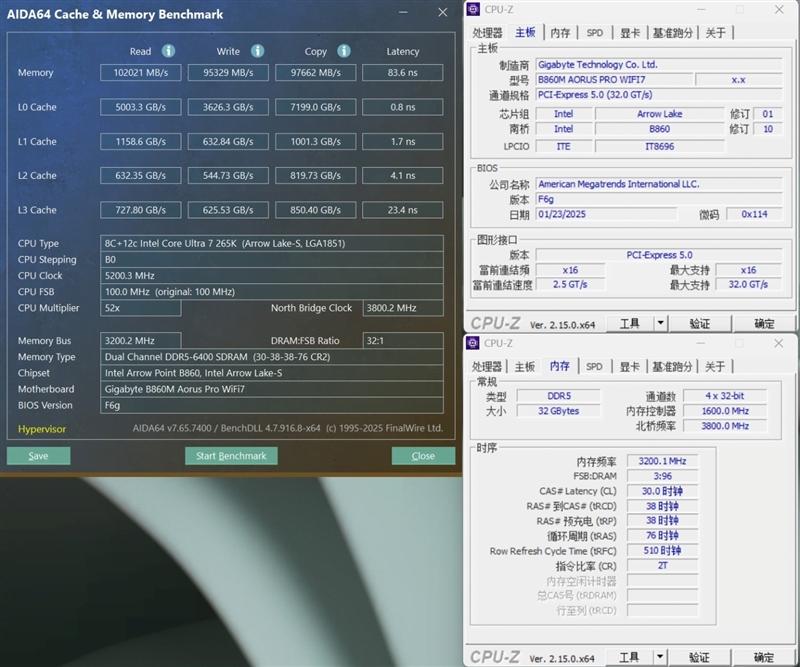This screenshot has width=800, height=667.
Task: Click CPU Type field showing Core Ultra 7 265K
Action: point(272,243)
